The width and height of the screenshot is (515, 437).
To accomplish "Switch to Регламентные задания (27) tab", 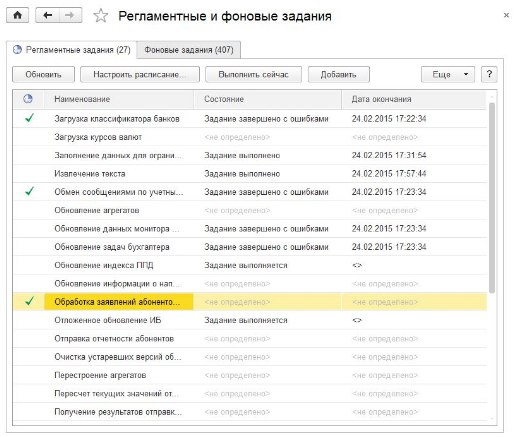I will tap(71, 50).
